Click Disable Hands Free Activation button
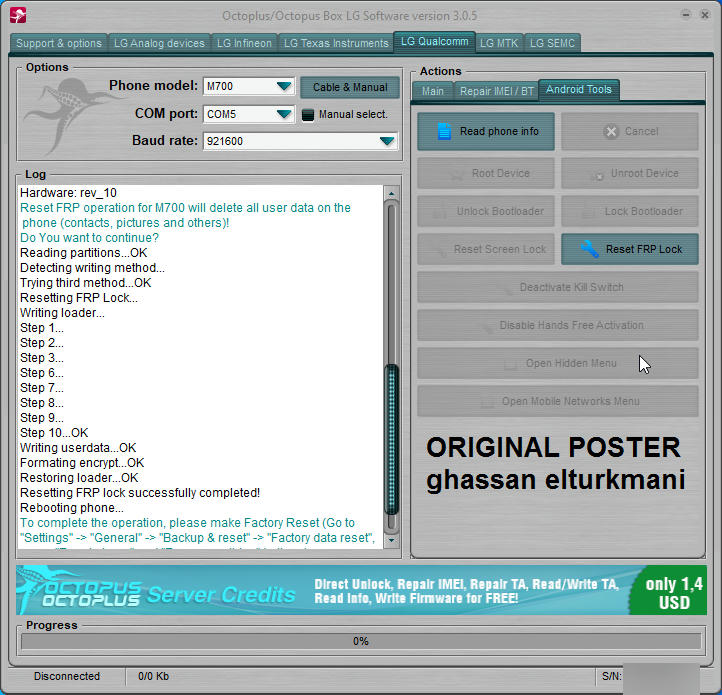This screenshot has width=722, height=695. (558, 325)
